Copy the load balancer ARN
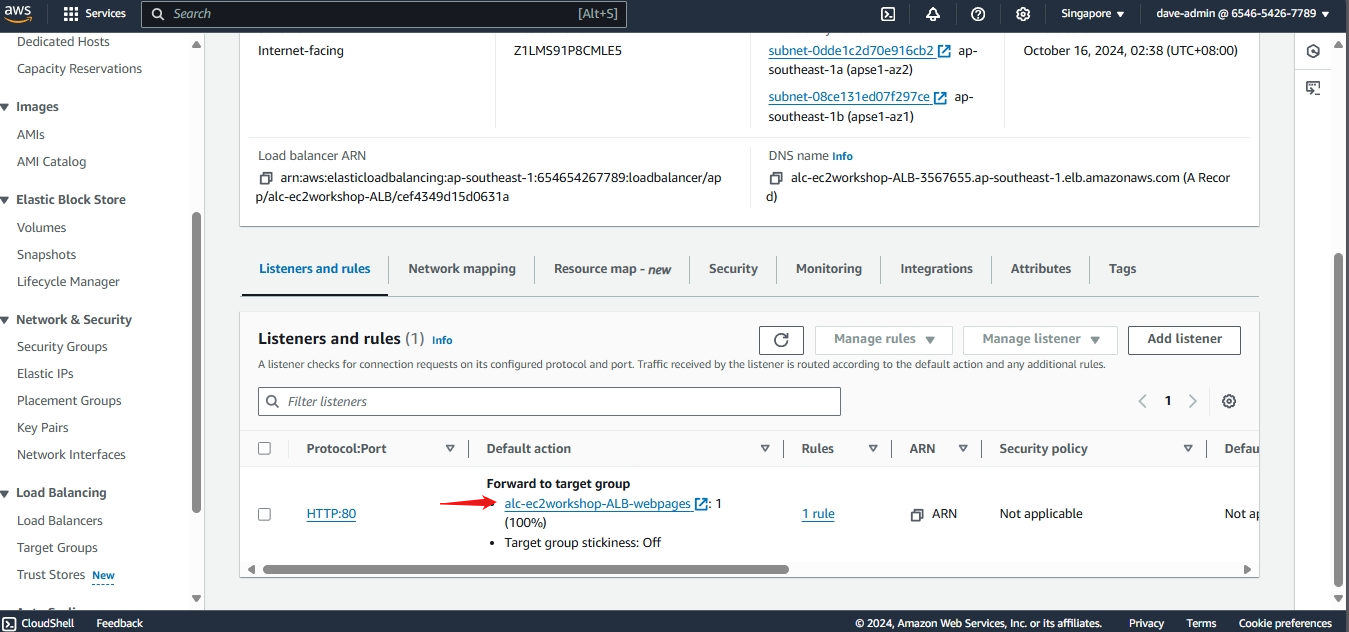 (266, 178)
